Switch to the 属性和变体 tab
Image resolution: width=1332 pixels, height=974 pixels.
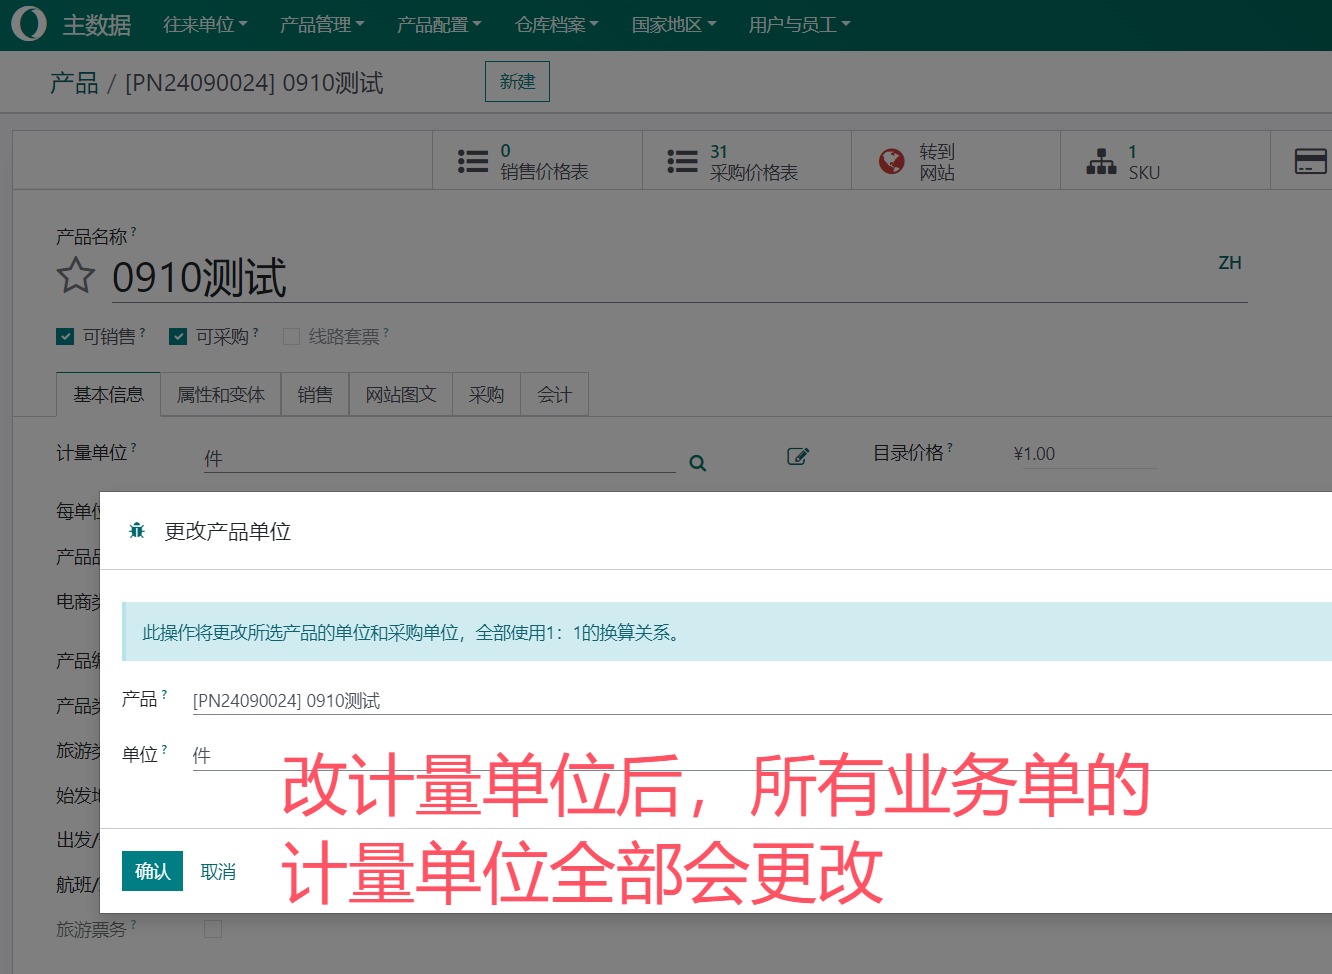pos(221,395)
